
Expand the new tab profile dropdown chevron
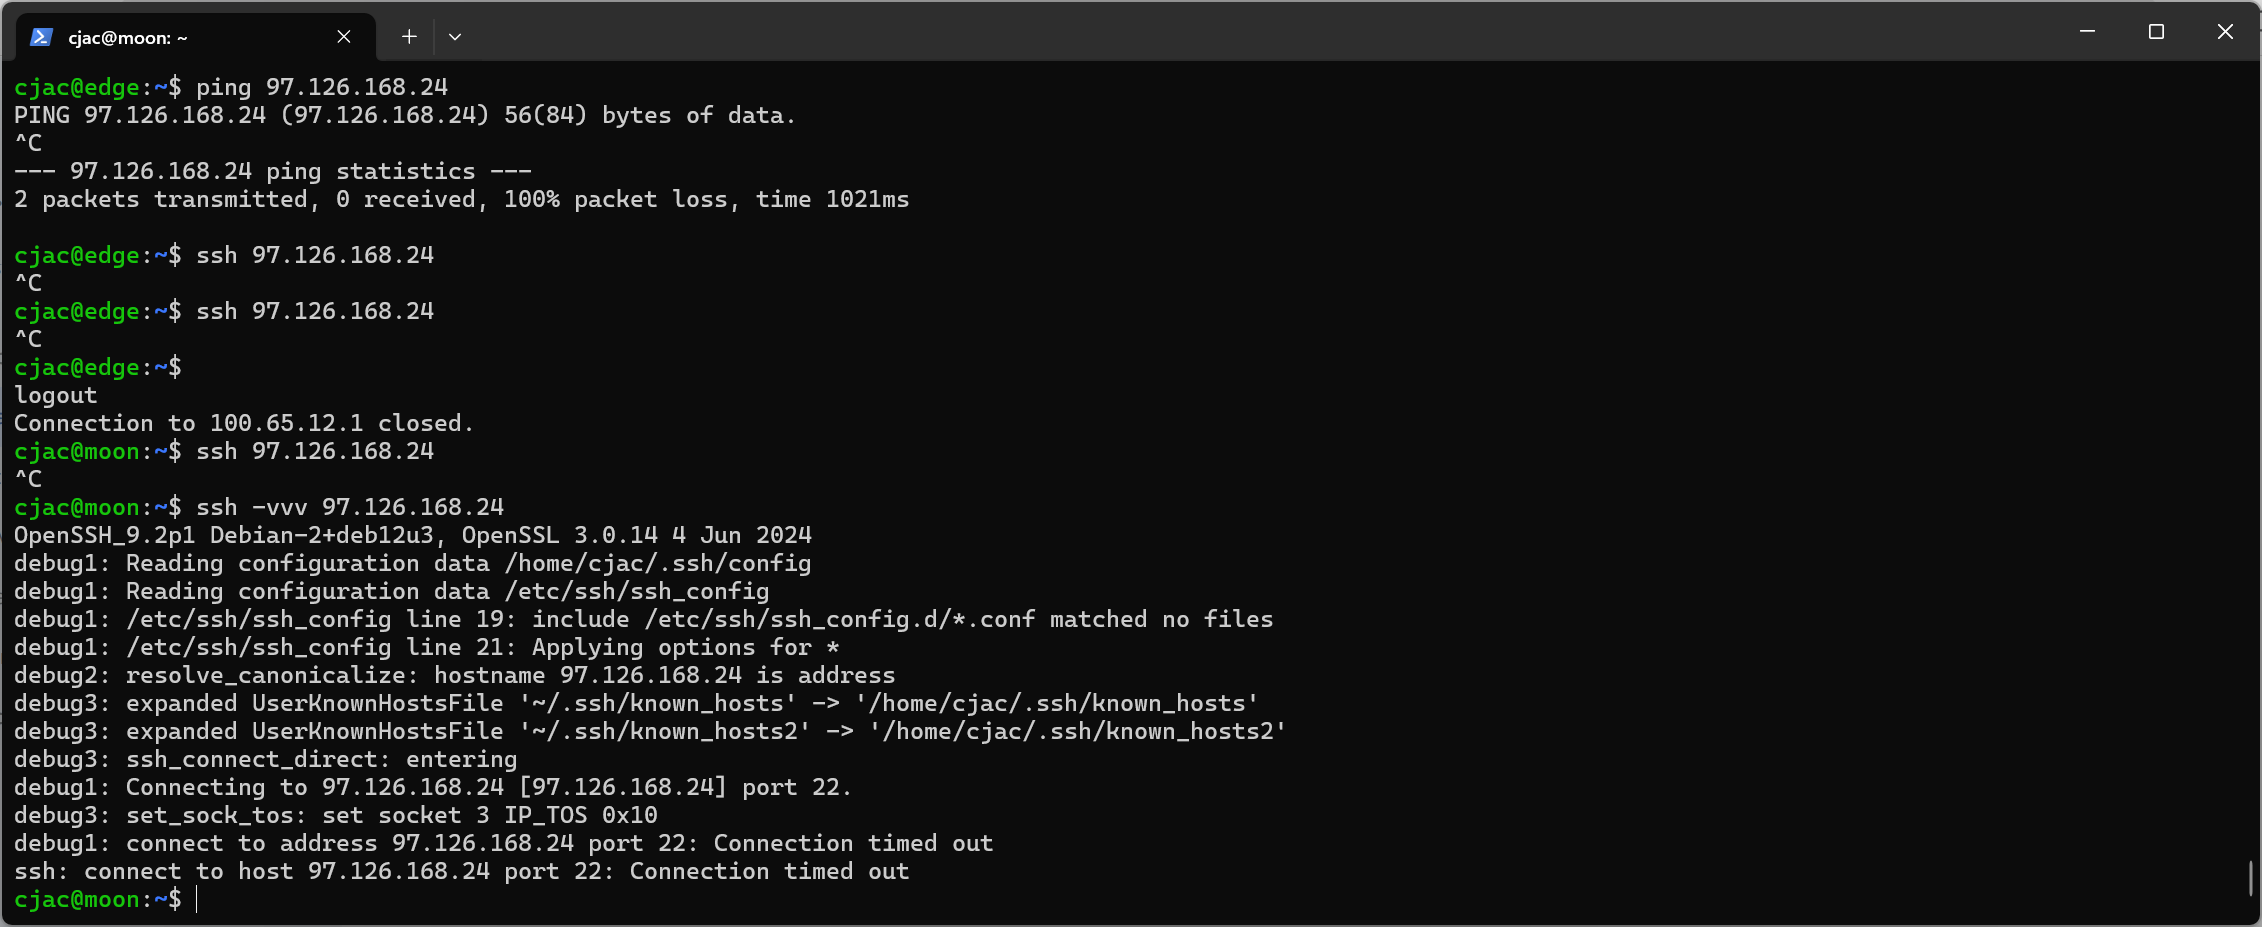[x=455, y=37]
